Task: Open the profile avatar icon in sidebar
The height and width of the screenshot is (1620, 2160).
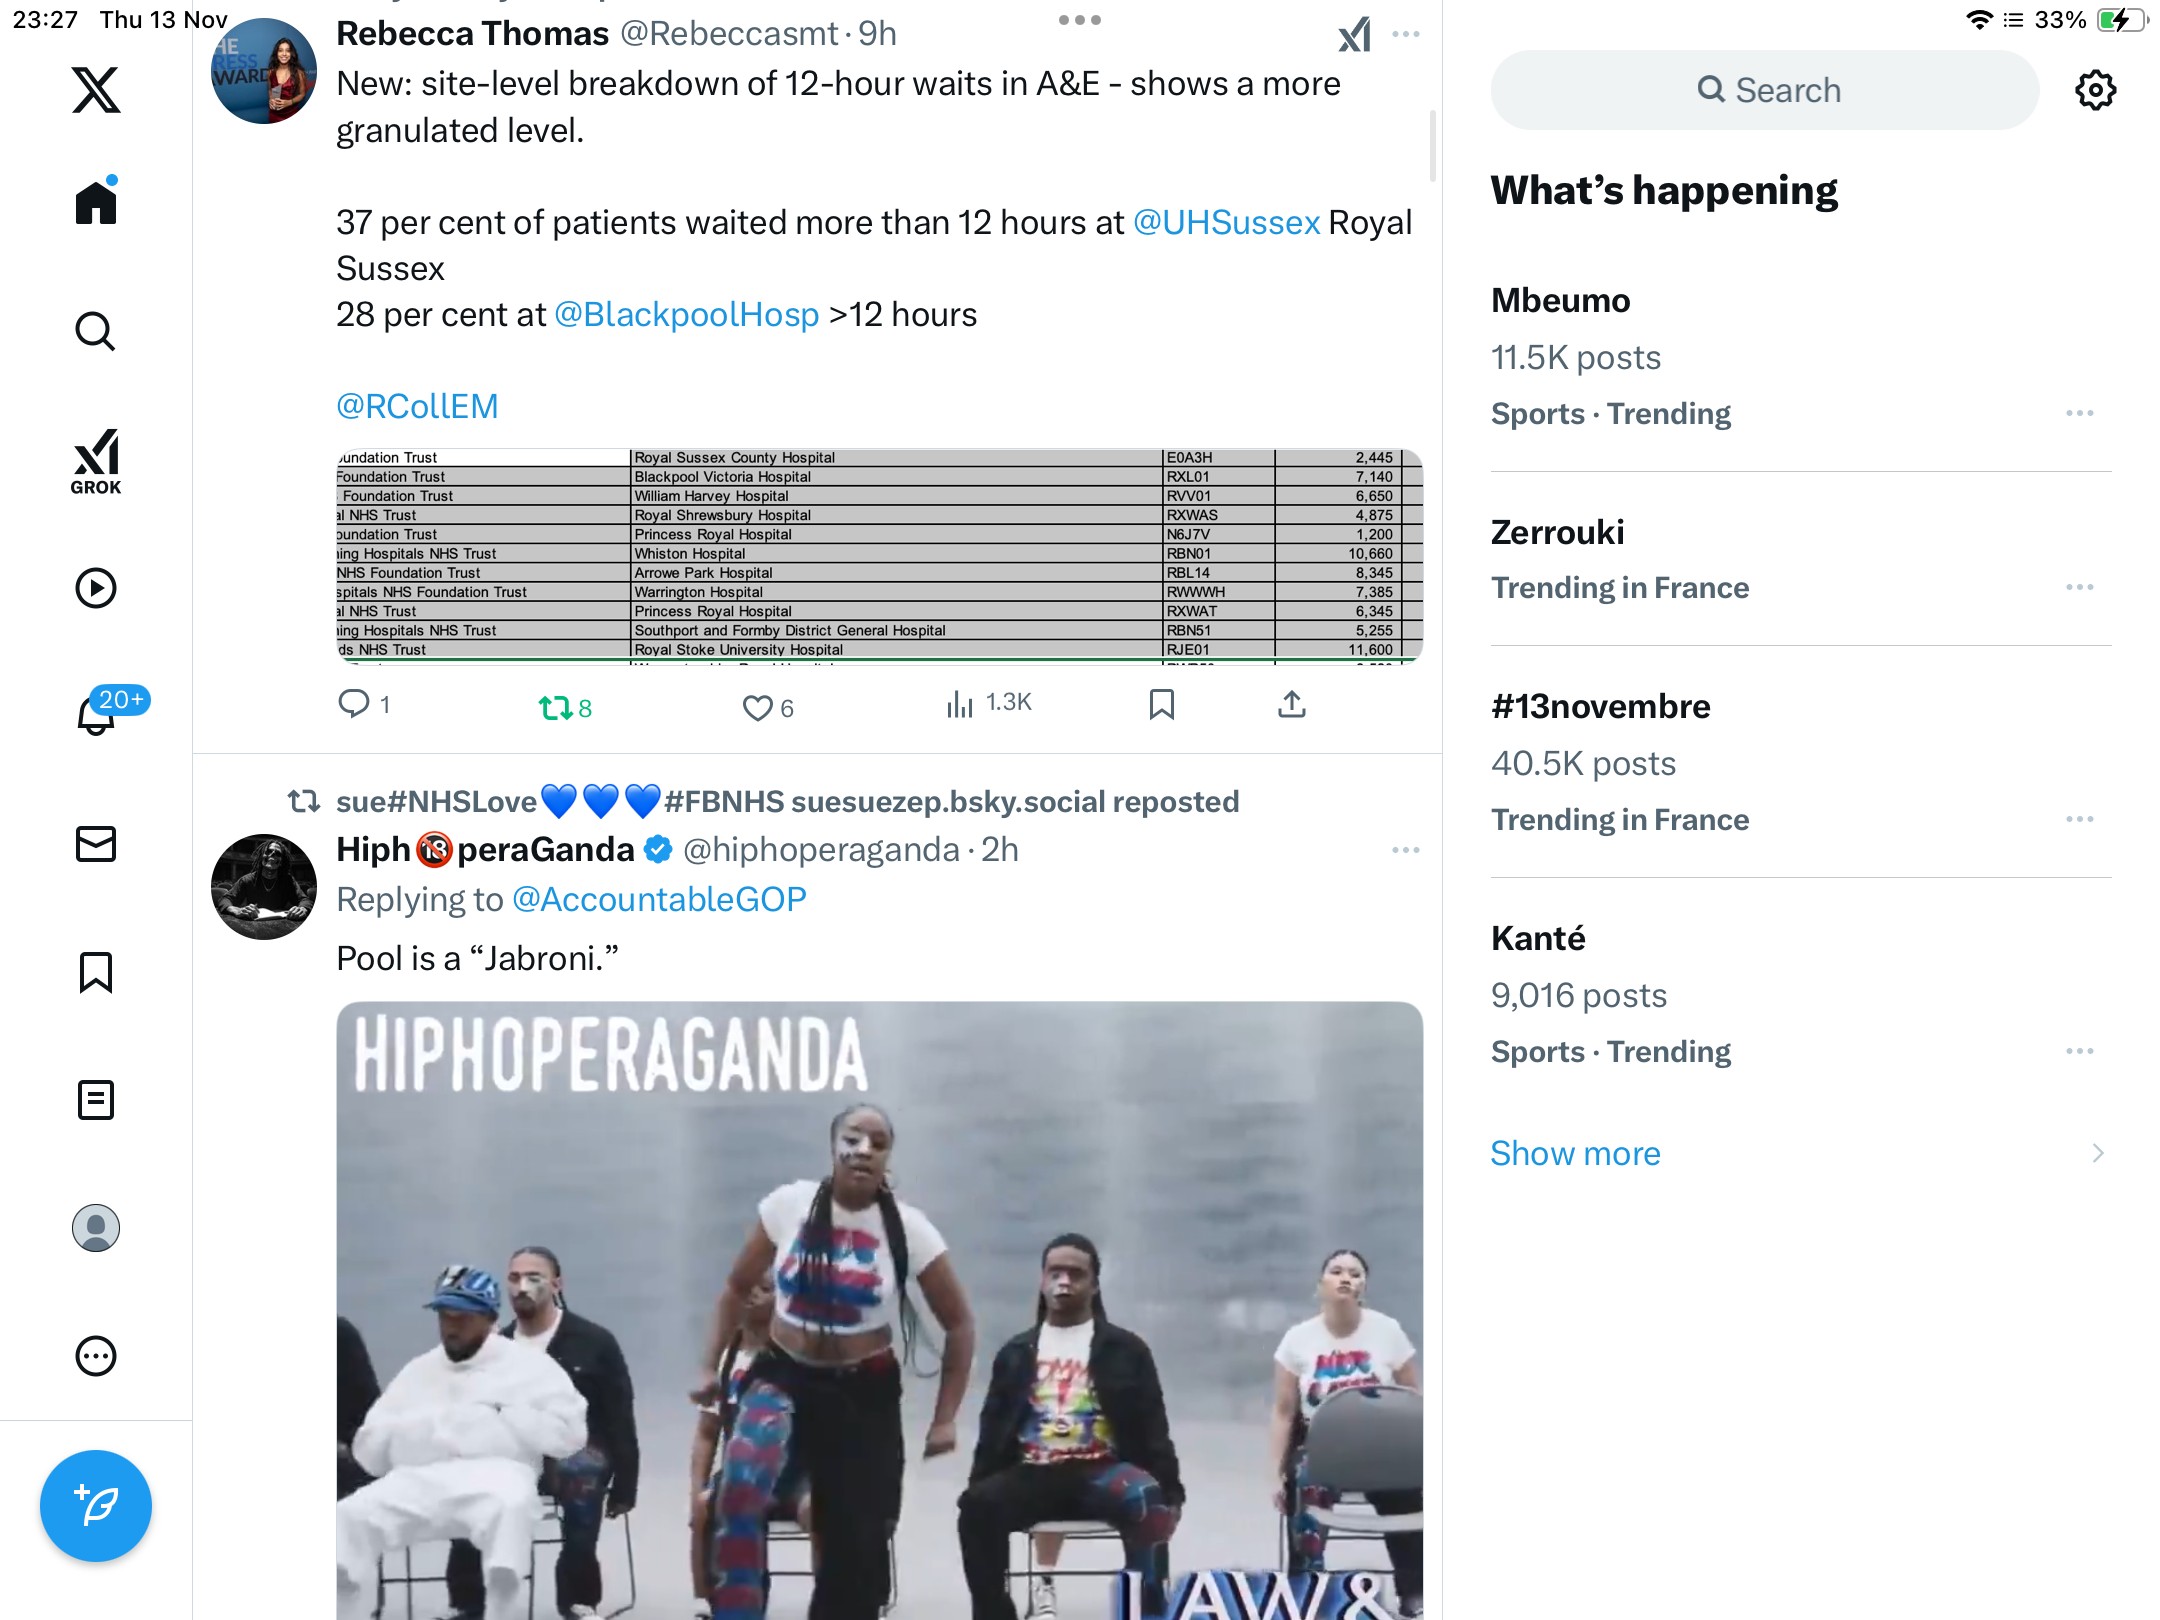Action: pyautogui.click(x=96, y=1228)
